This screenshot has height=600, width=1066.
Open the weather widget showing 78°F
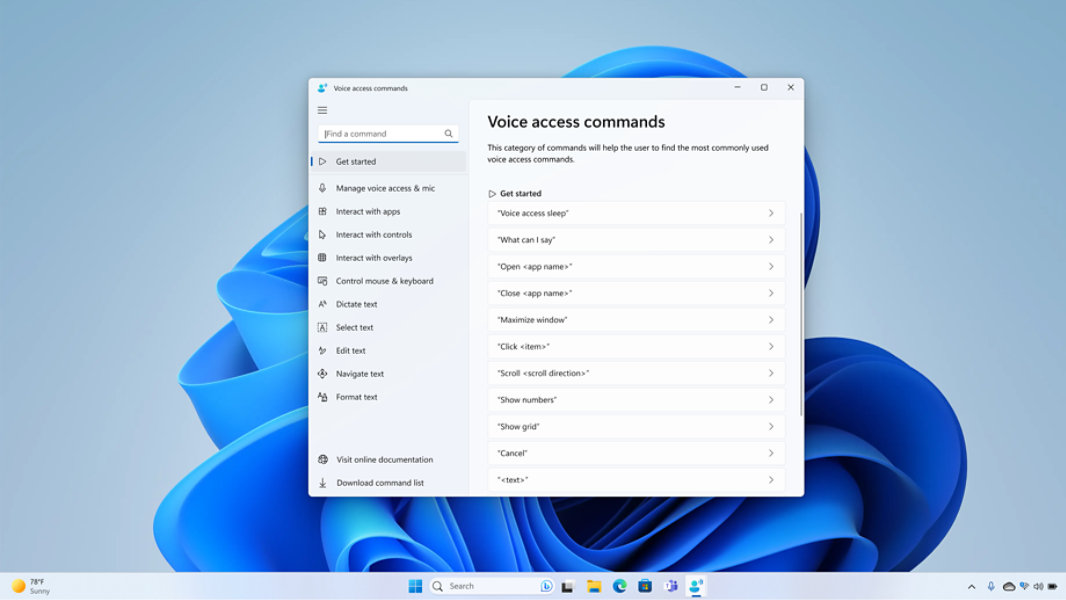31,586
